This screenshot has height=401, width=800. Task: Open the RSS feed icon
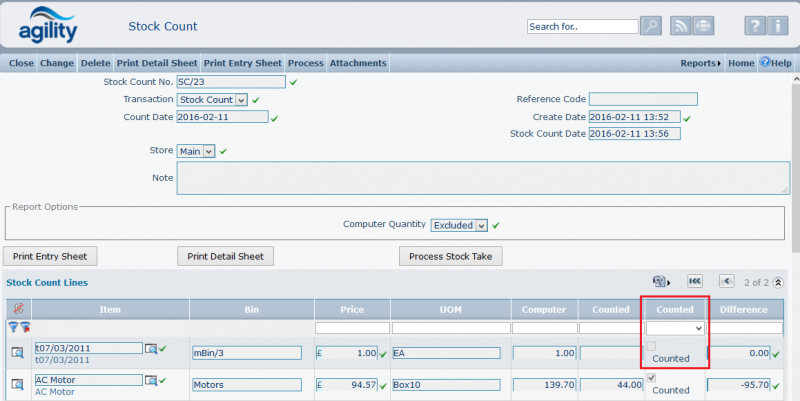682,26
